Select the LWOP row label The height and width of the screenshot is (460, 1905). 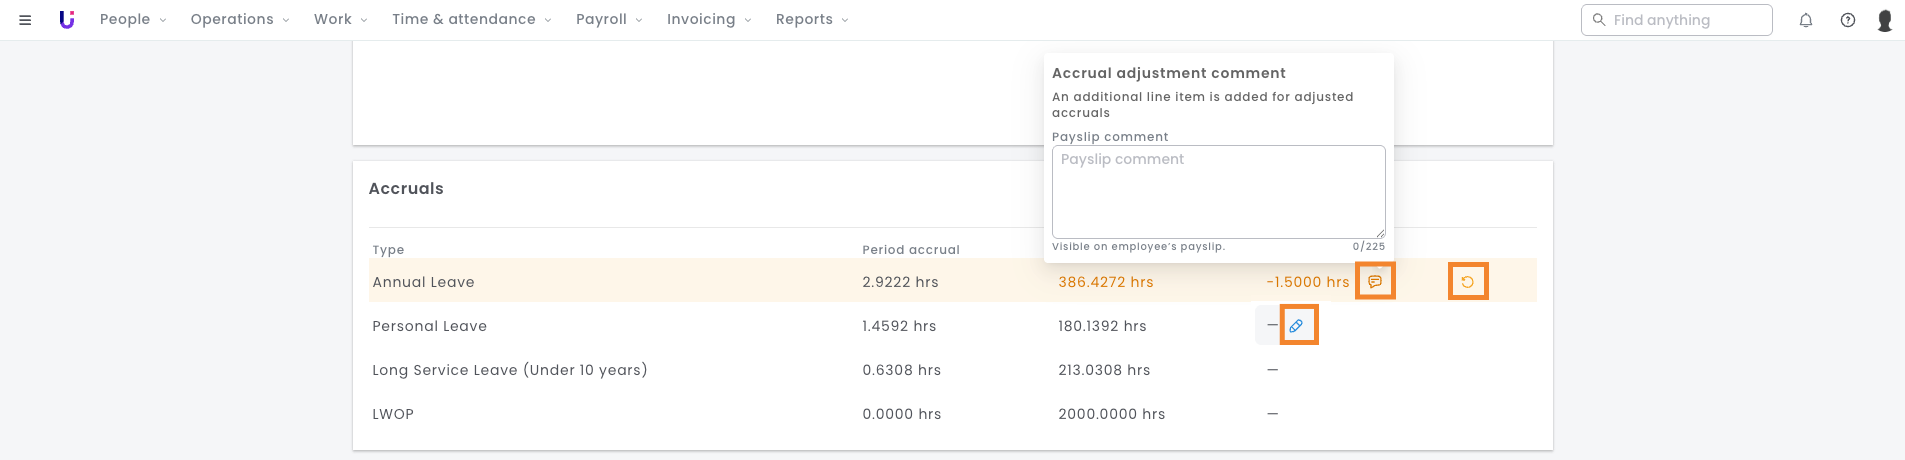(x=393, y=414)
